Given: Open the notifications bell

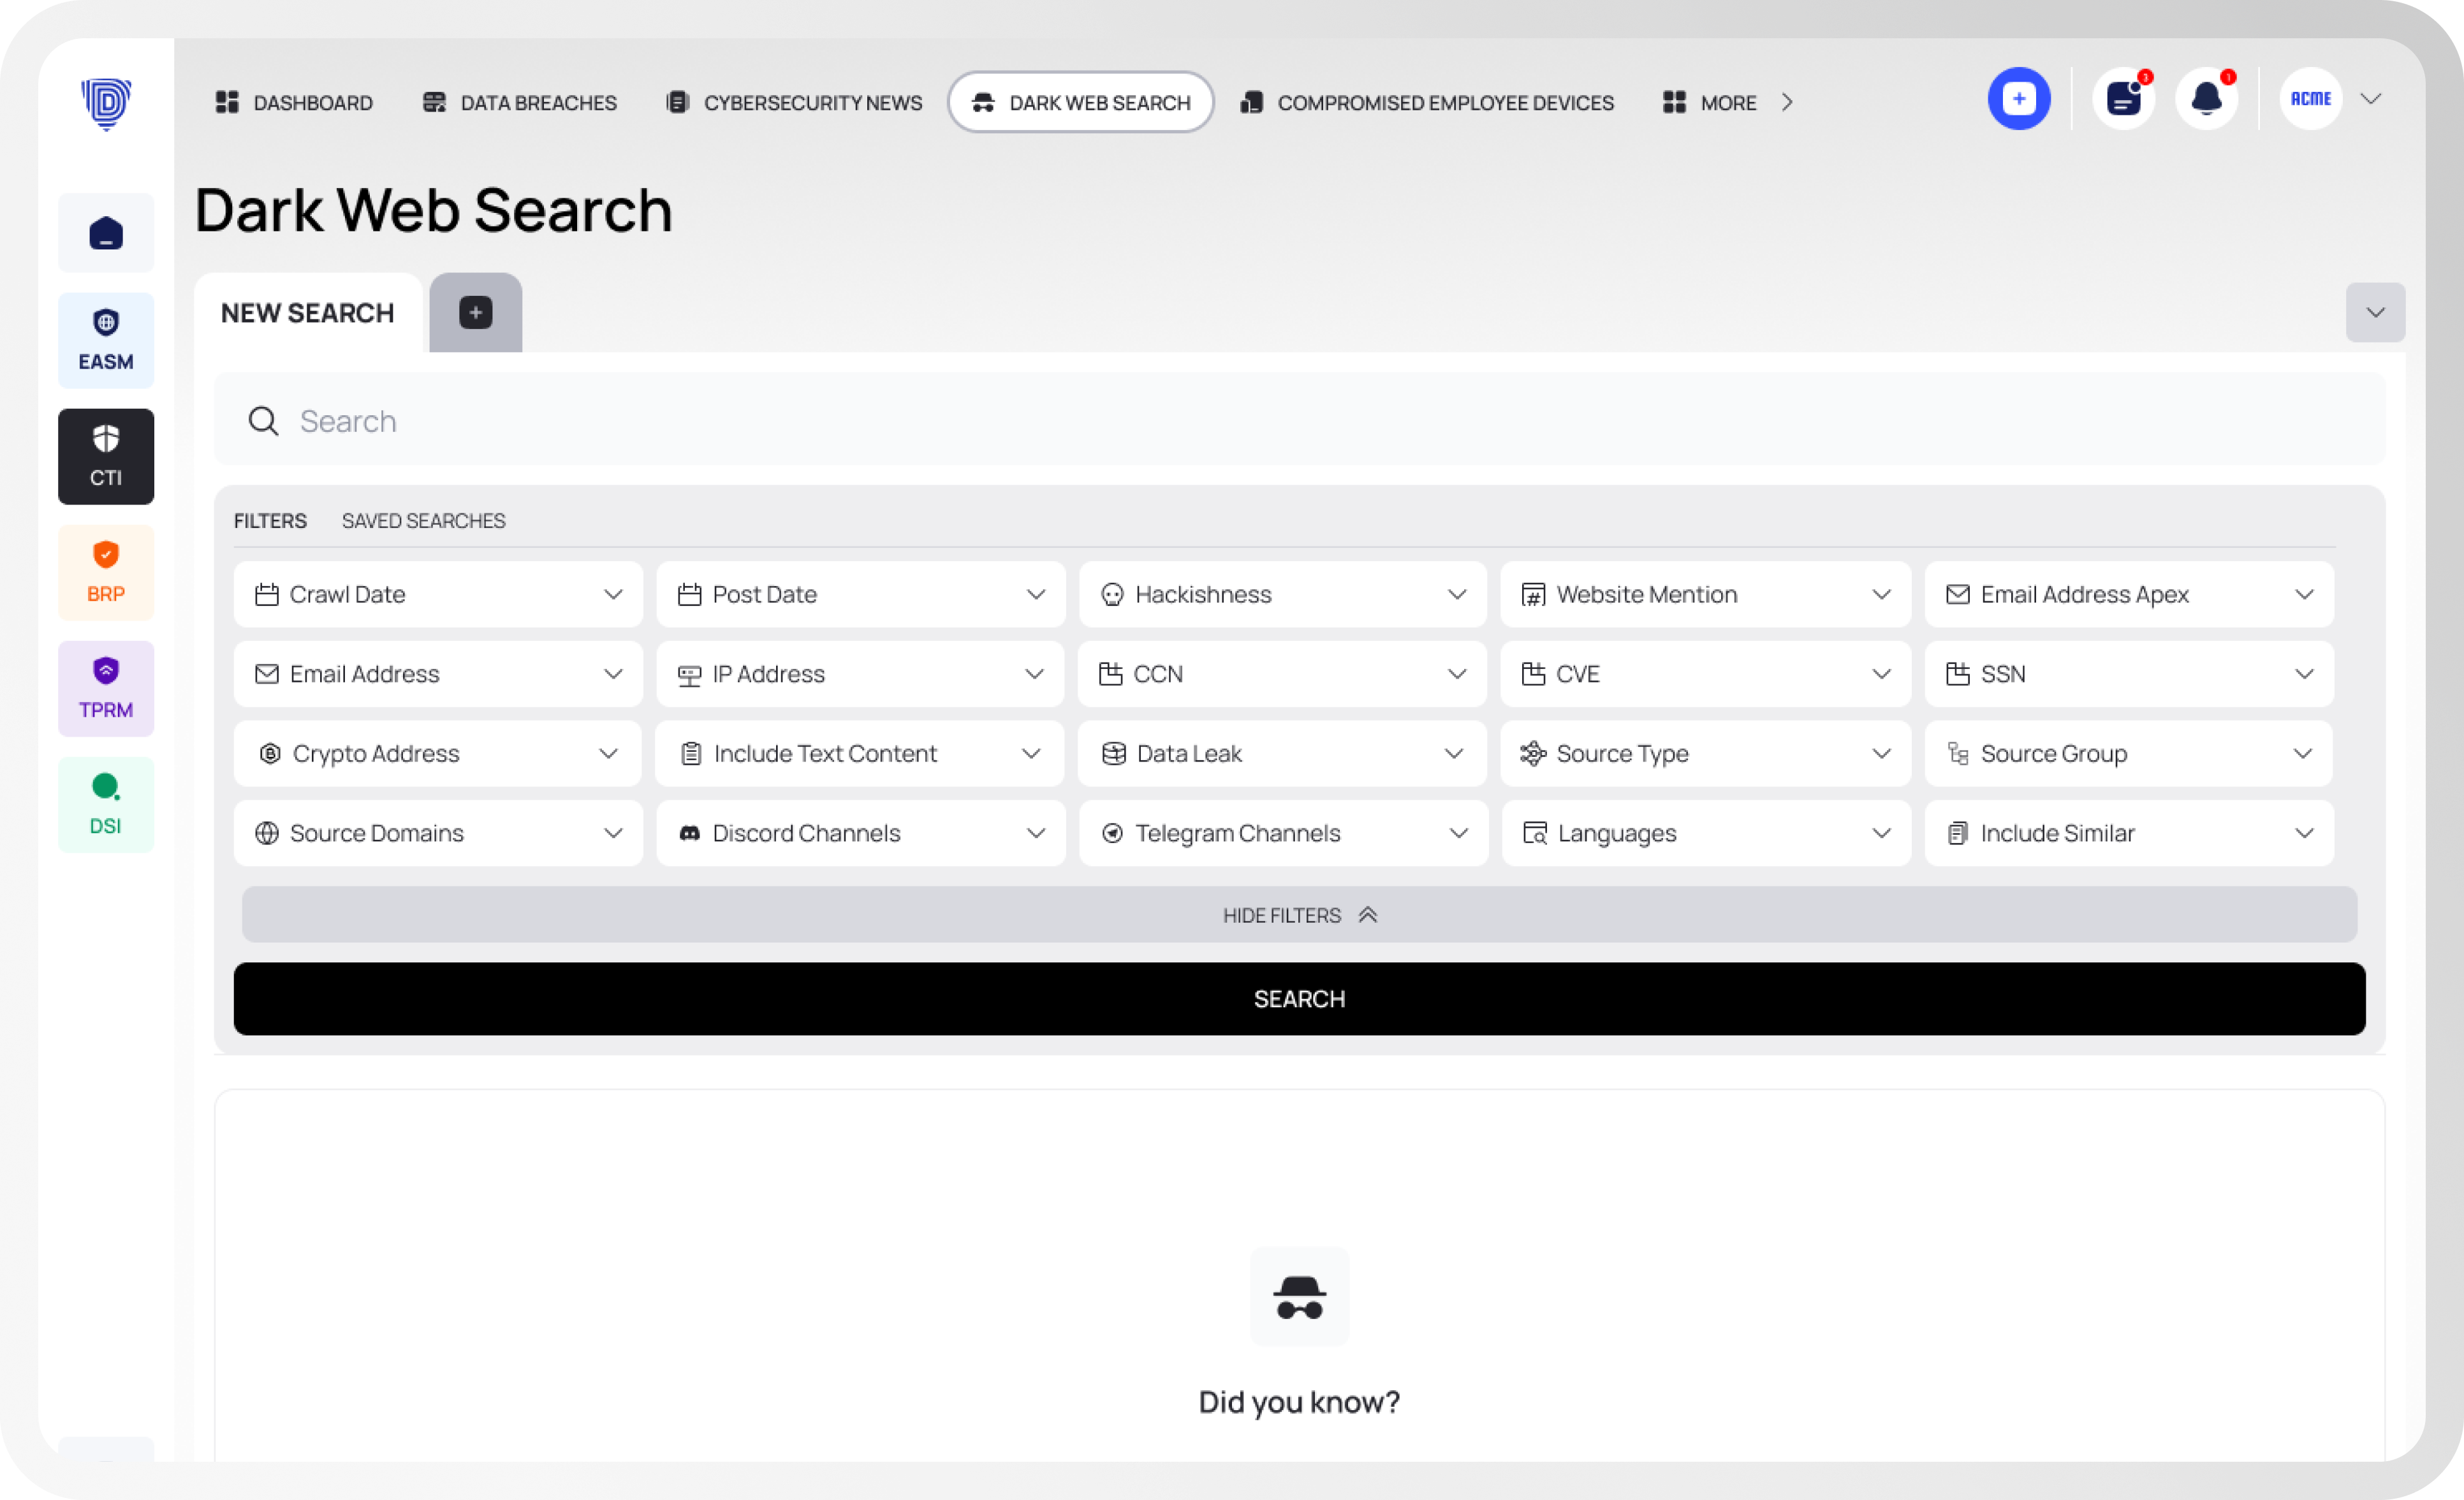Looking at the screenshot, I should point(2206,99).
